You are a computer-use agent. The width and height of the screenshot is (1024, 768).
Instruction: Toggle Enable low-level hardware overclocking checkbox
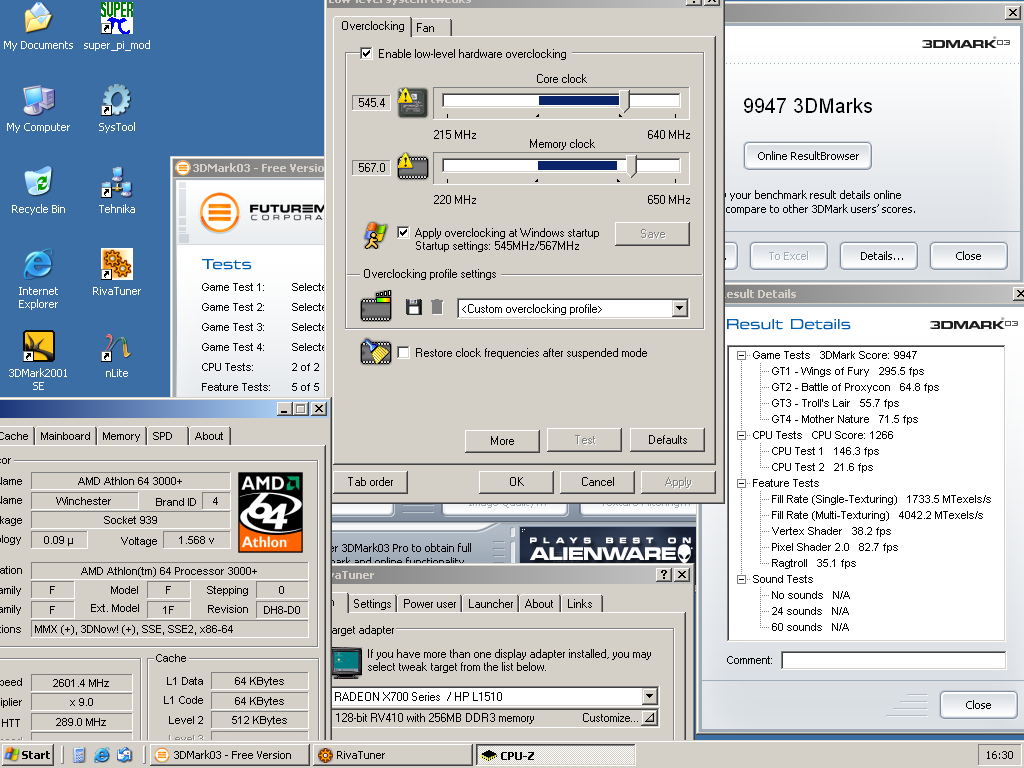pos(366,54)
